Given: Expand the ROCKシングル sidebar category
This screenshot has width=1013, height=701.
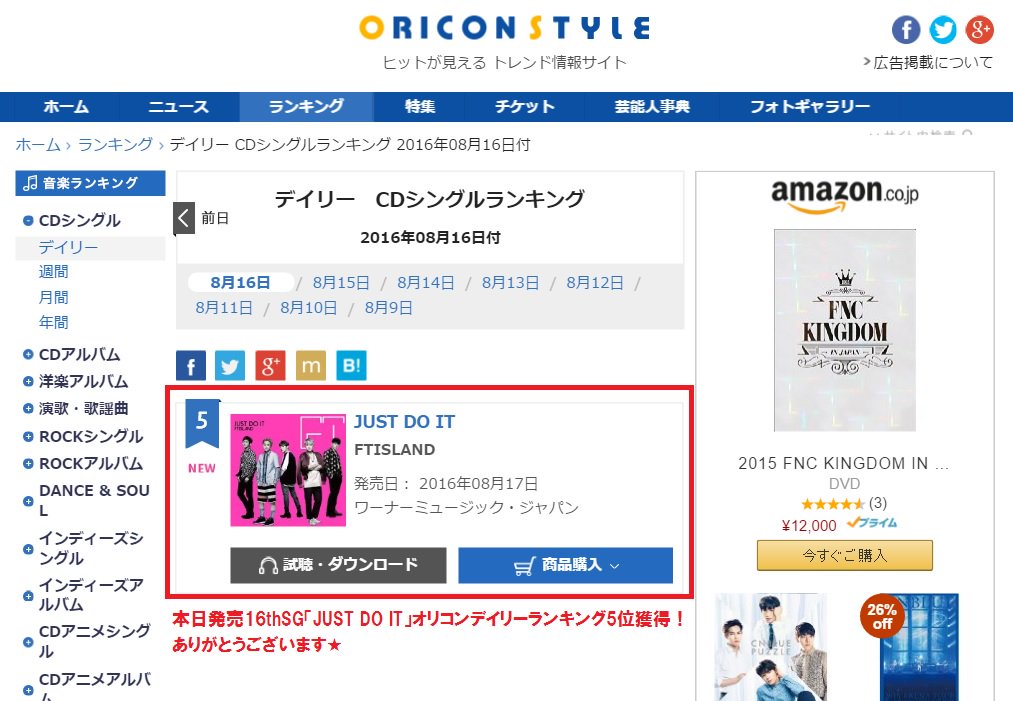Looking at the screenshot, I should click(x=28, y=437).
